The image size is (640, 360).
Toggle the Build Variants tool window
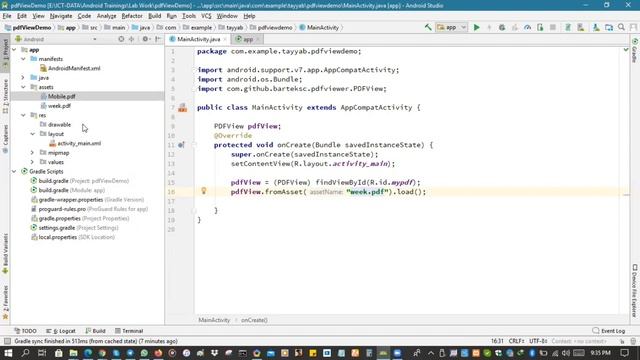pyautogui.click(x=5, y=253)
